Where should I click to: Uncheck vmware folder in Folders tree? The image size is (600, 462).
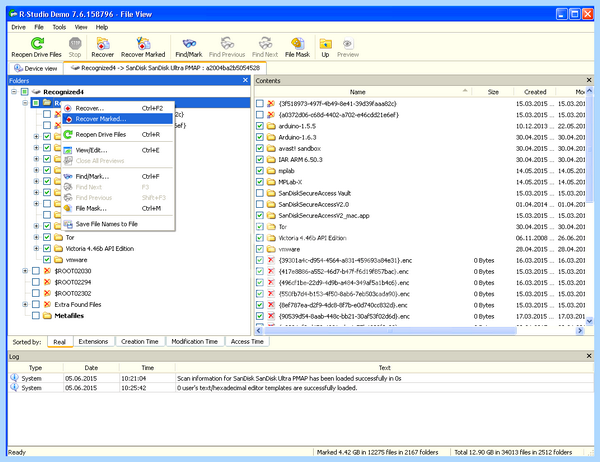47,260
